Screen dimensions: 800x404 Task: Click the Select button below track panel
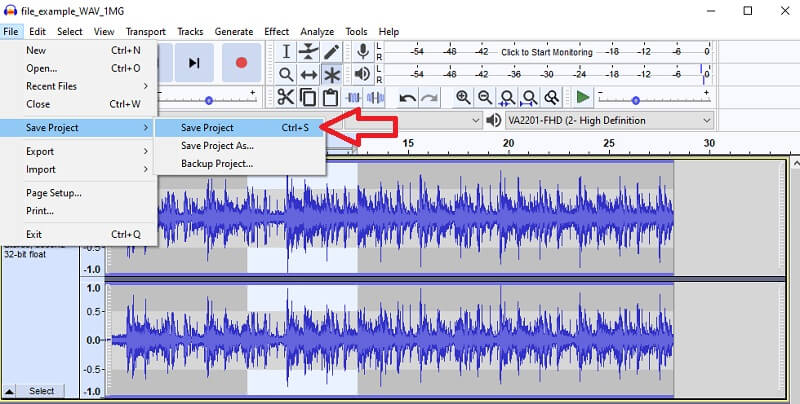[41, 391]
